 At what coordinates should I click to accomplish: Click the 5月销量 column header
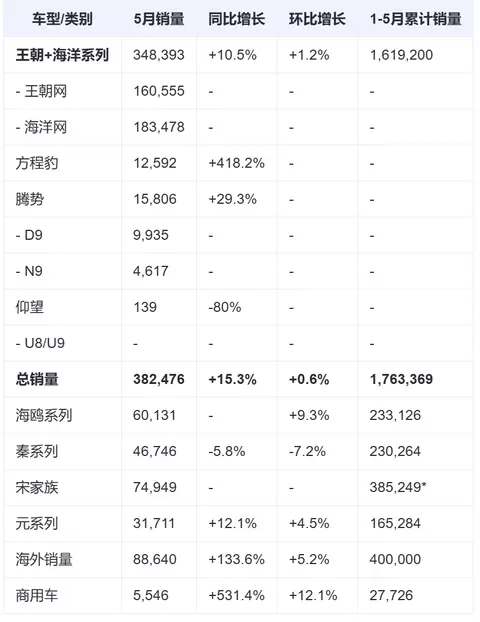coord(159,19)
